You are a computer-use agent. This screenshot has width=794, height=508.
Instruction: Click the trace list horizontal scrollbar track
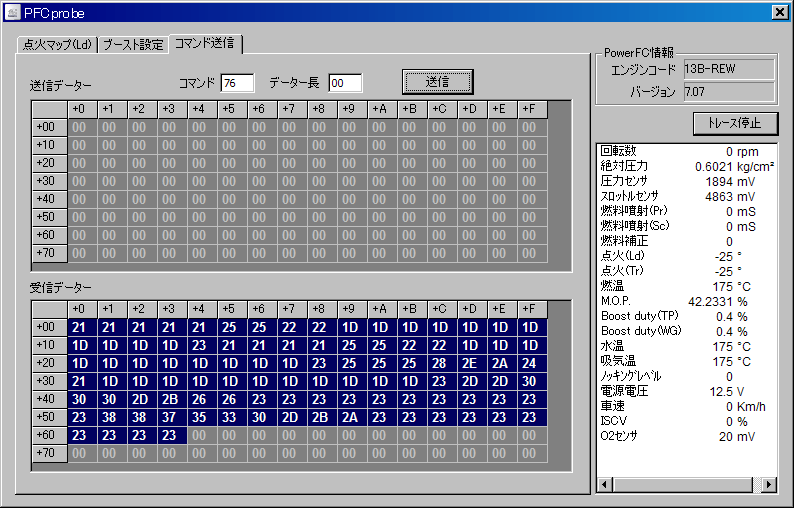(x=685, y=485)
